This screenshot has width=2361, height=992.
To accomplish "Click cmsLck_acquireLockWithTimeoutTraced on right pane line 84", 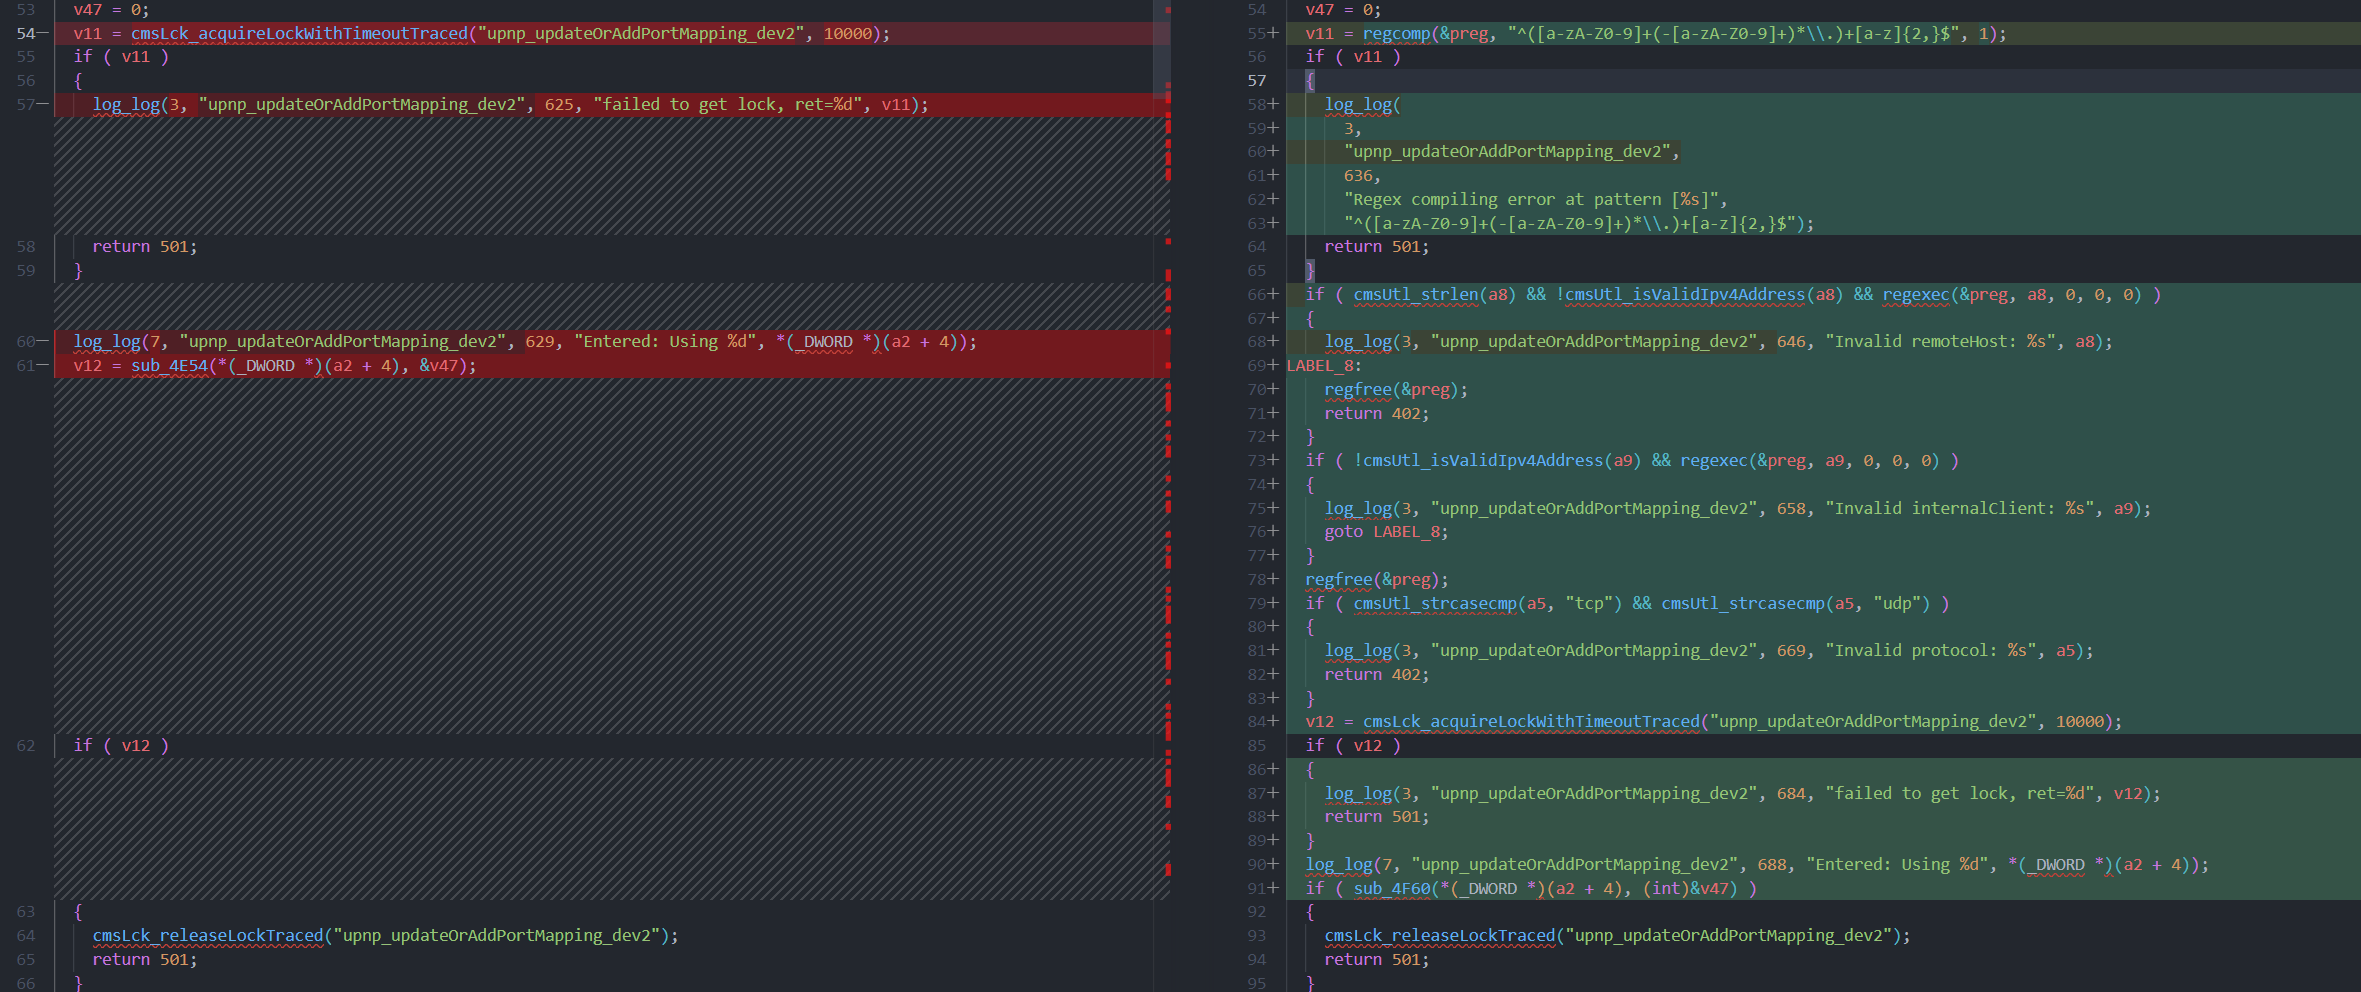I will (1531, 721).
